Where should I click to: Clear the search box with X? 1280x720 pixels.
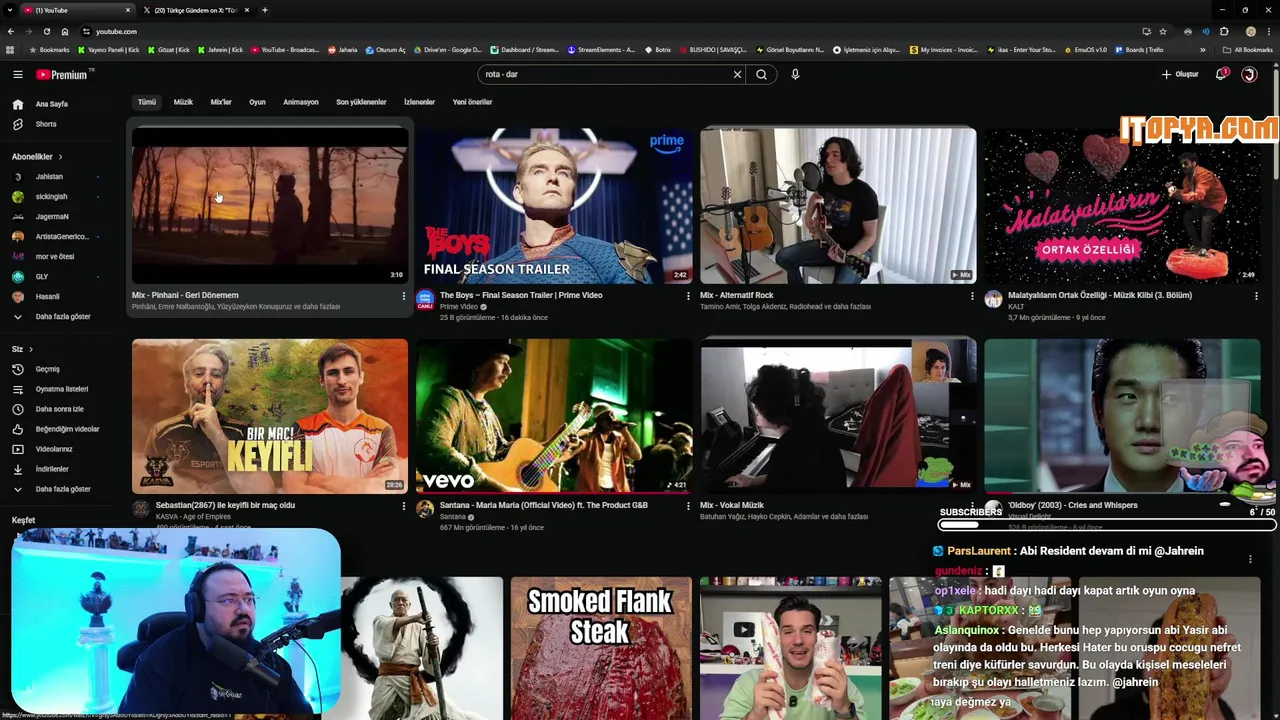737,74
